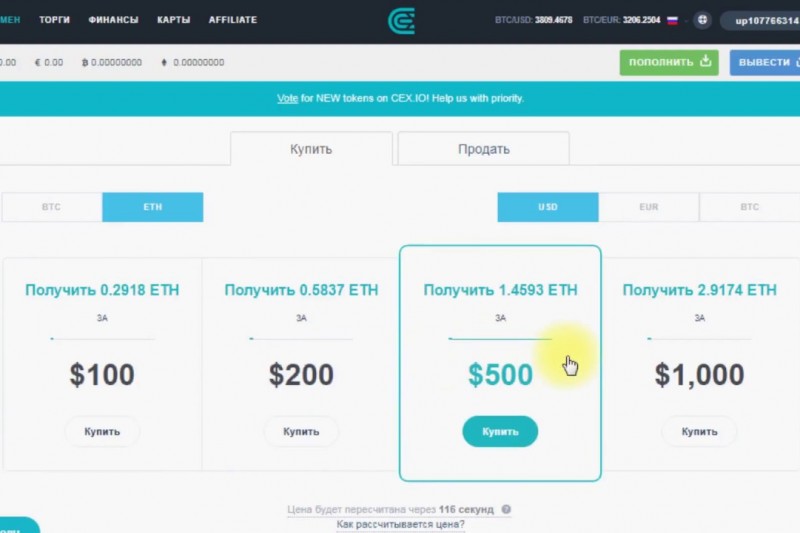Click the slider line above $500
Image resolution: width=800 pixels, height=533 pixels.
pos(500,338)
